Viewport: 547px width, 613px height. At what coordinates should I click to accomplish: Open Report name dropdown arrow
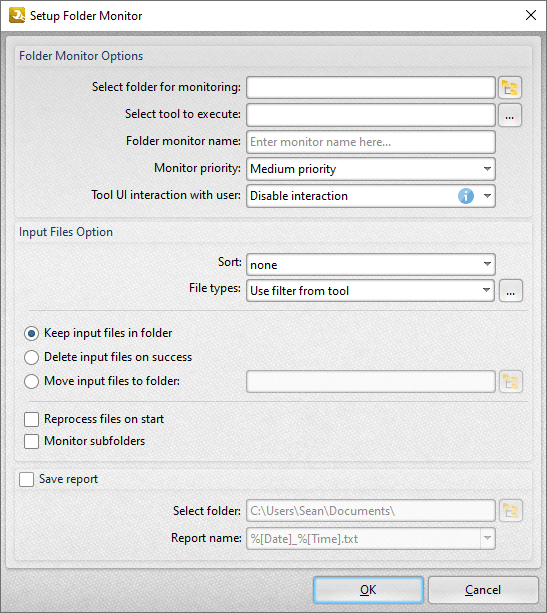[x=487, y=538]
